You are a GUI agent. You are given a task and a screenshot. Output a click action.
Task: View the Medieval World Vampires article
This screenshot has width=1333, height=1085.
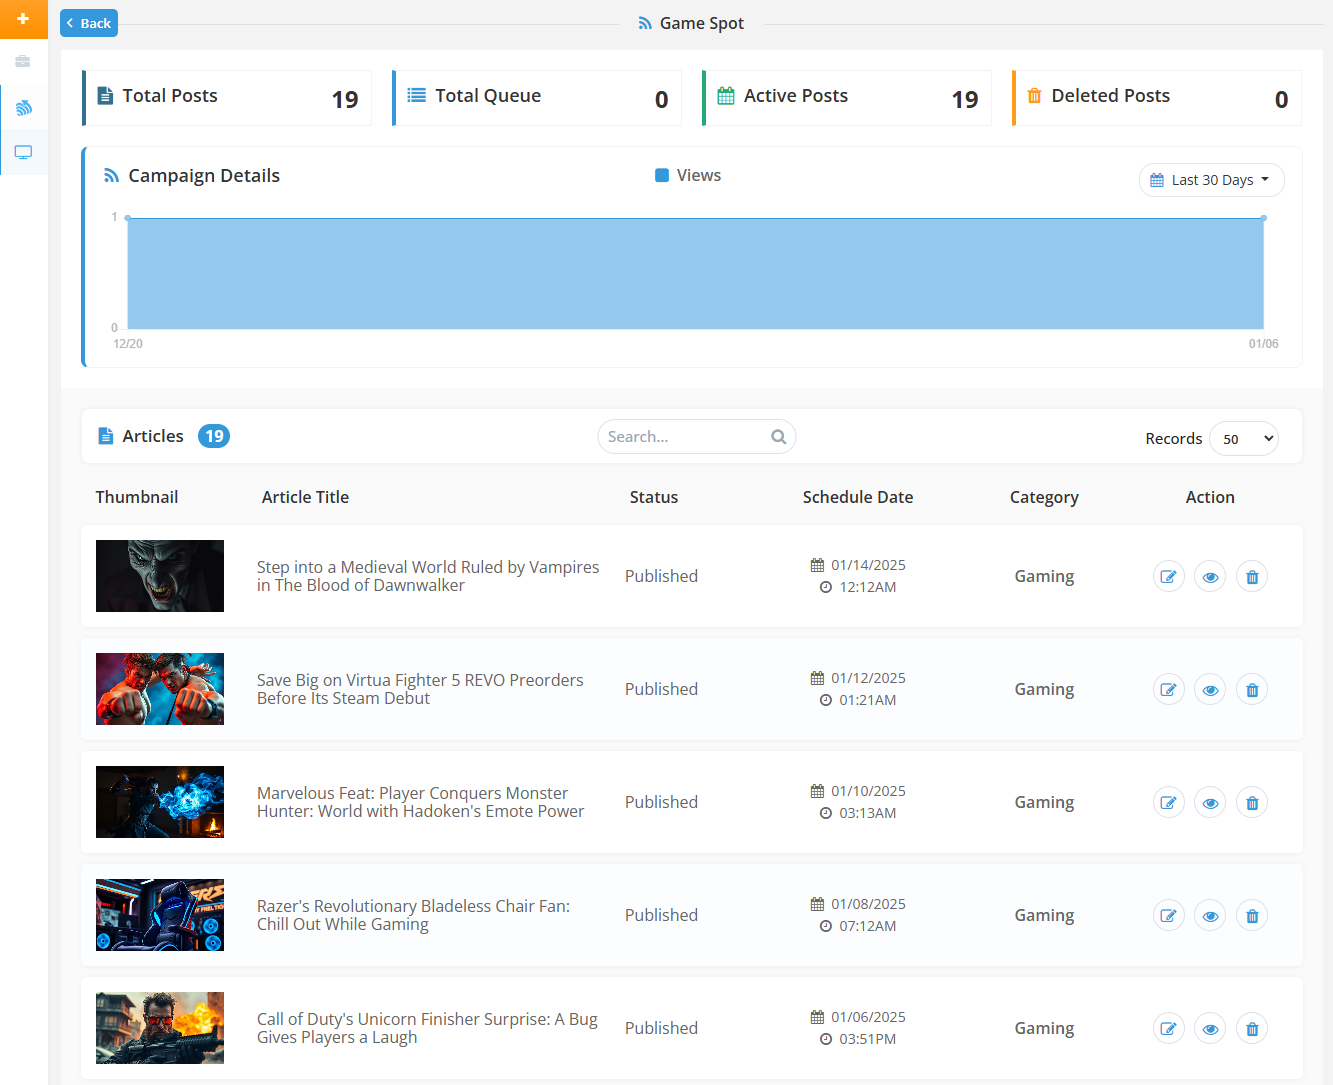pyautogui.click(x=1210, y=576)
